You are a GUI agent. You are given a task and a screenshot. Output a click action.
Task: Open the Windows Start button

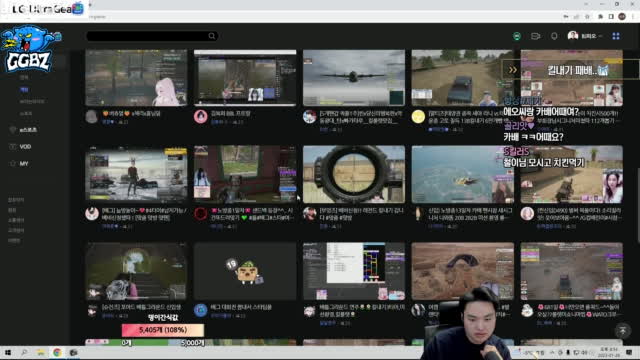[x=8, y=352]
